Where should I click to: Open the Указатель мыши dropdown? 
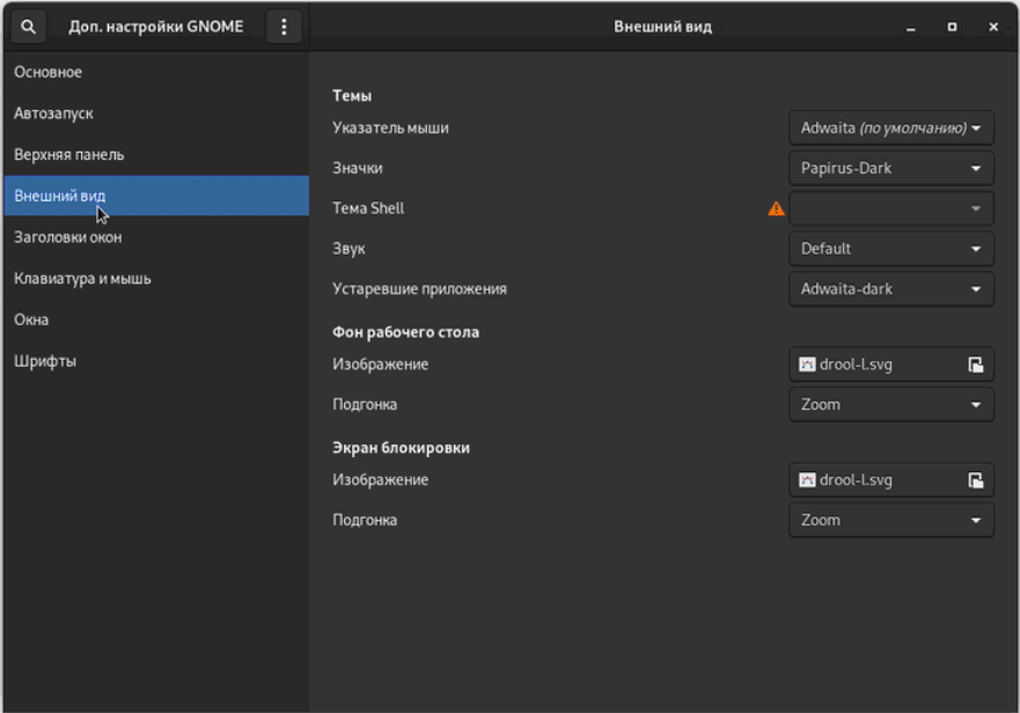[x=890, y=128]
